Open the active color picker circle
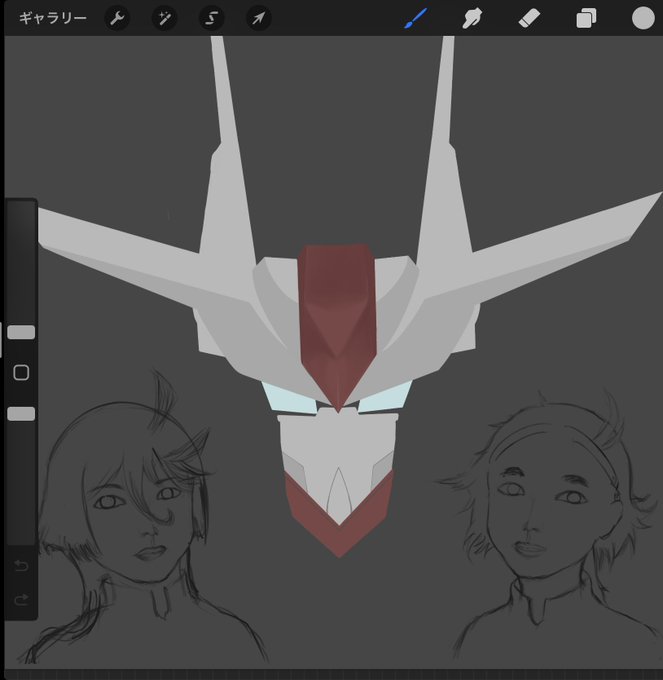 tap(643, 18)
